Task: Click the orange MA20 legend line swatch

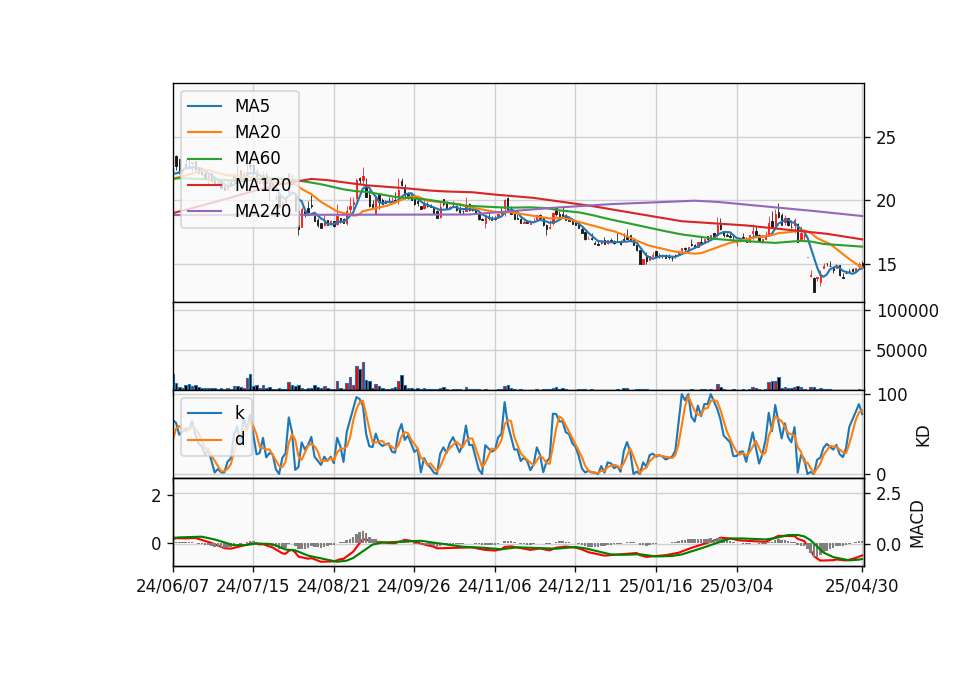Action: click(204, 132)
